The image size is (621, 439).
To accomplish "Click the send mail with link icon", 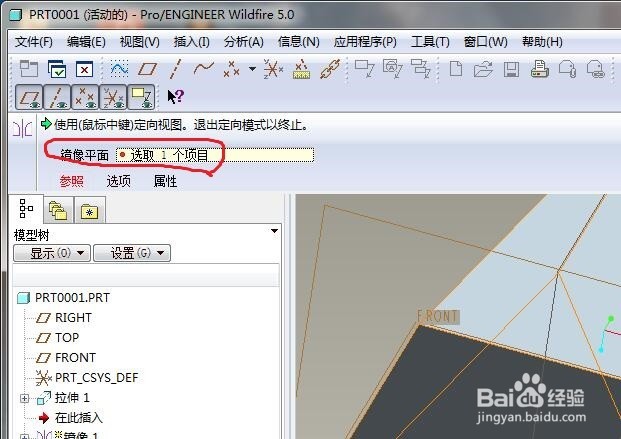I will pos(595,69).
